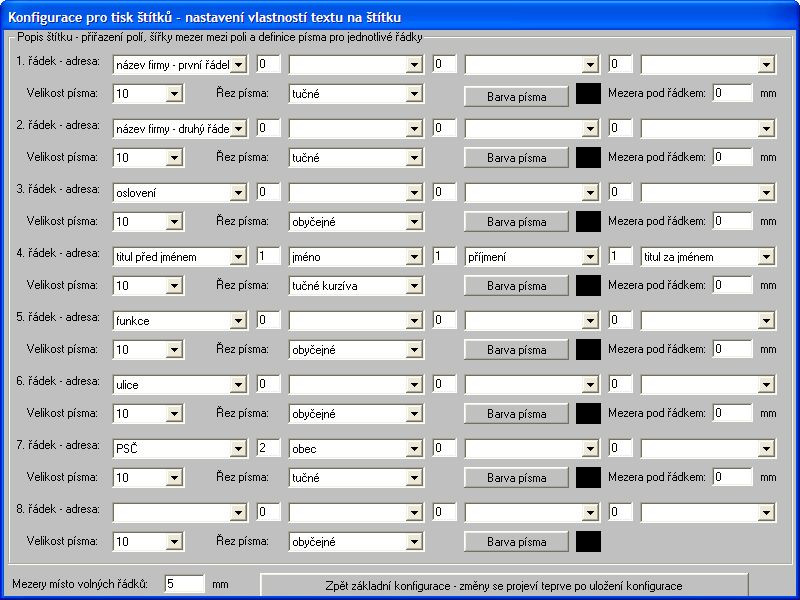This screenshot has height=600, width=800.
Task: Open 'obec' dropdown in row 7
Action: point(356,449)
